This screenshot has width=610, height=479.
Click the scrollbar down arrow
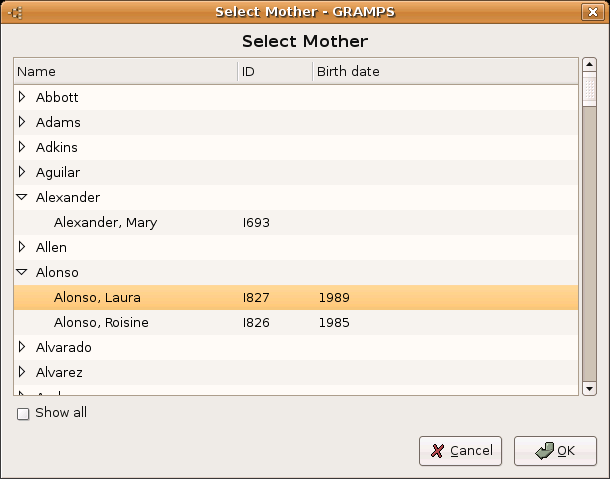[x=589, y=388]
